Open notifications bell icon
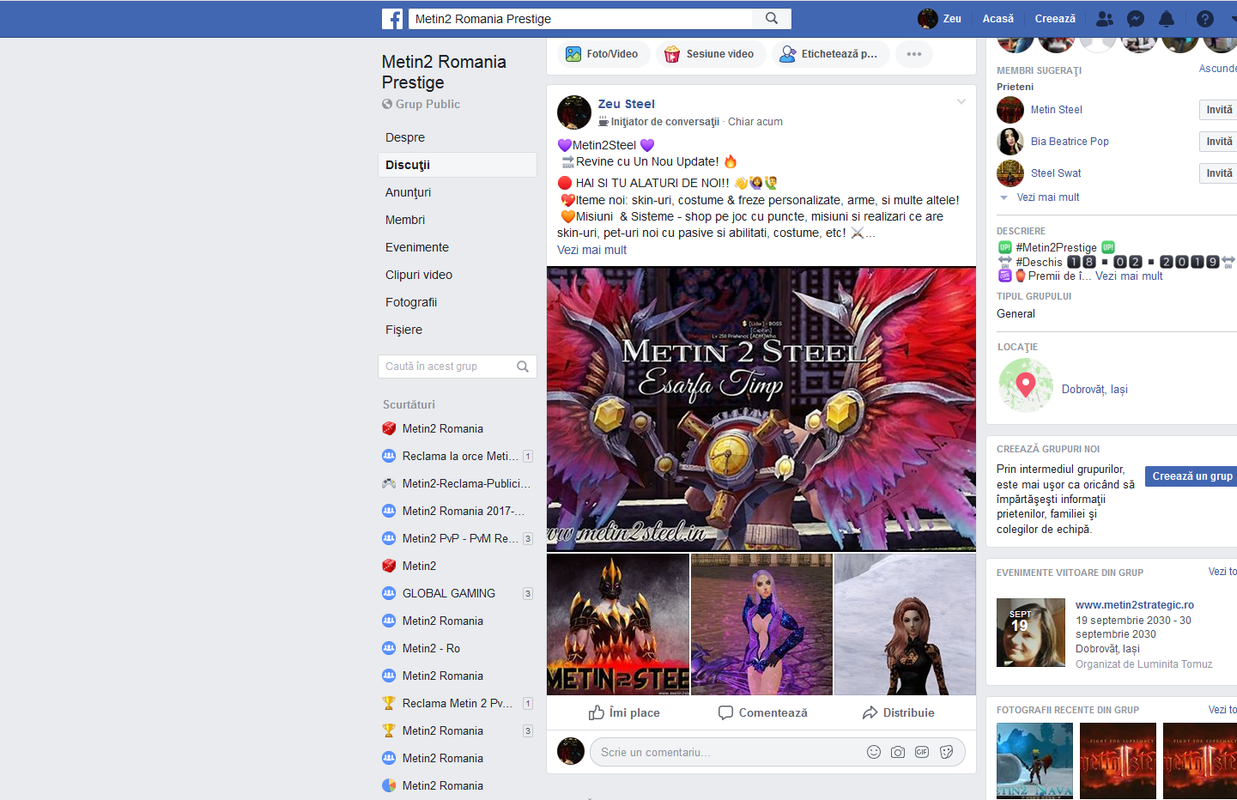The height and width of the screenshot is (800, 1237). point(1166,19)
